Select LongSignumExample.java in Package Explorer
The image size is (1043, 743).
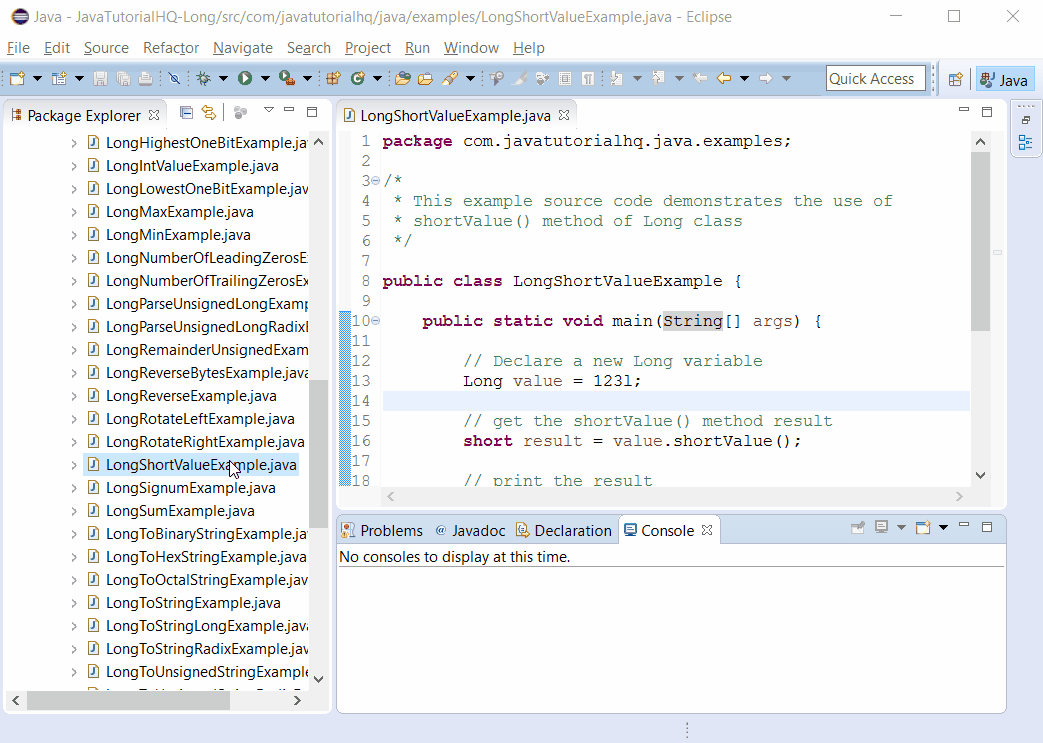click(x=190, y=488)
